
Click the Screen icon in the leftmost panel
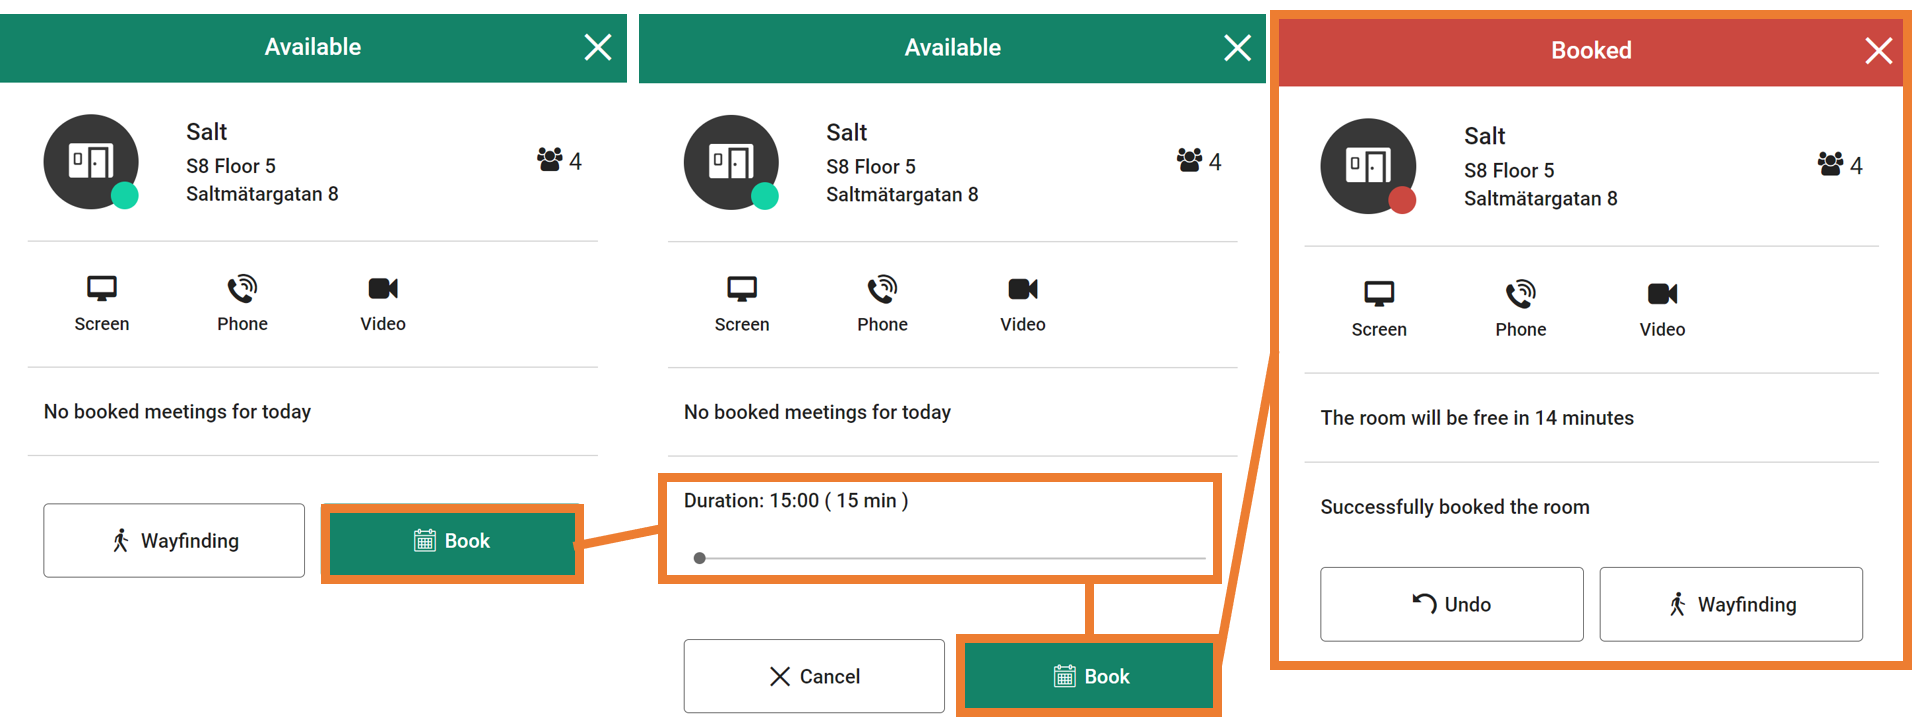101,289
